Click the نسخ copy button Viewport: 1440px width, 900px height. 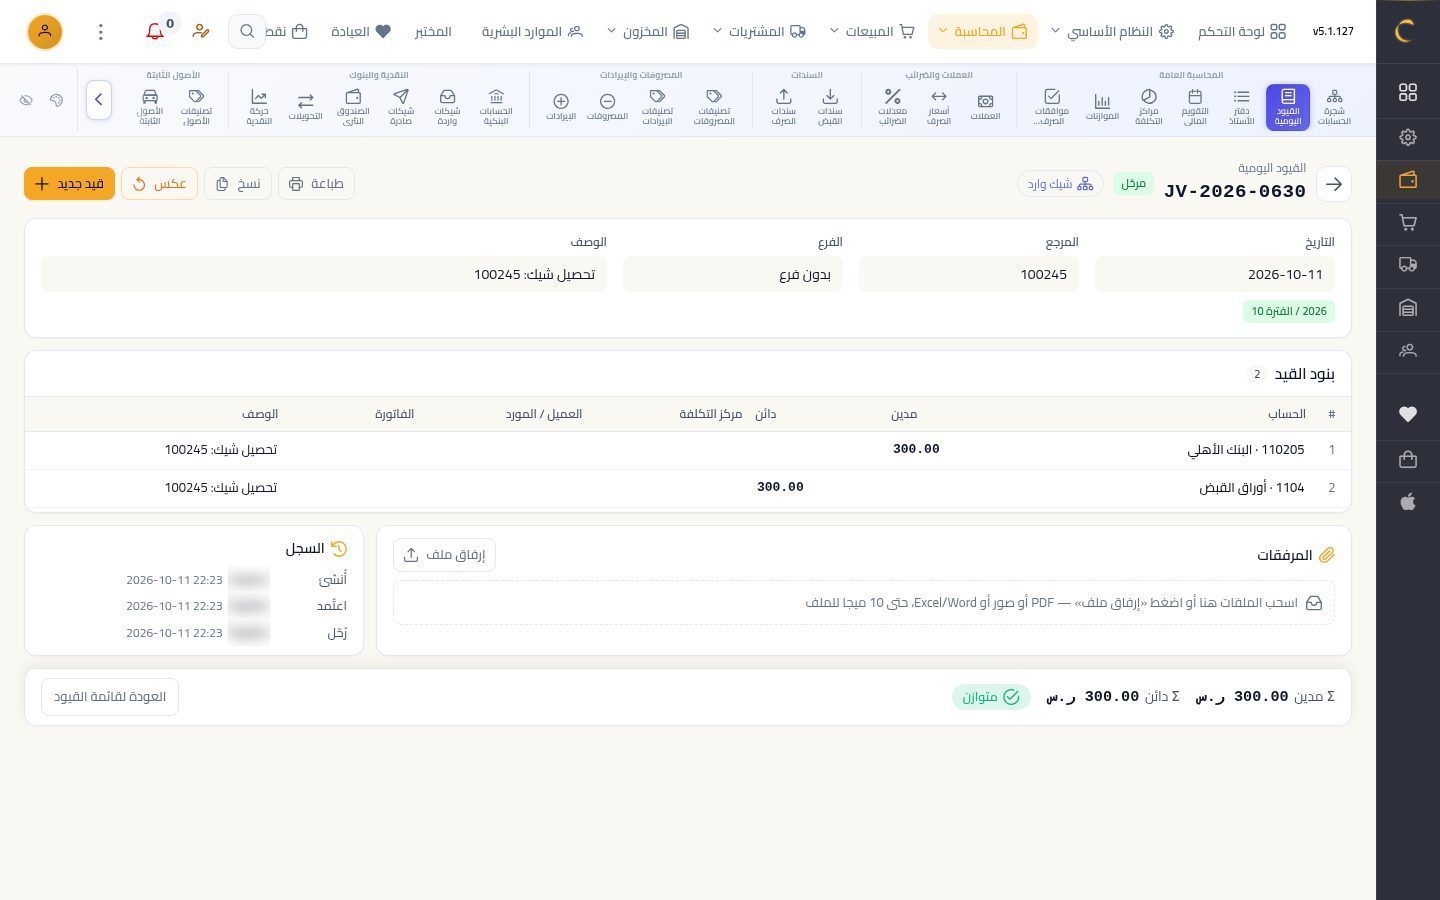(238, 184)
